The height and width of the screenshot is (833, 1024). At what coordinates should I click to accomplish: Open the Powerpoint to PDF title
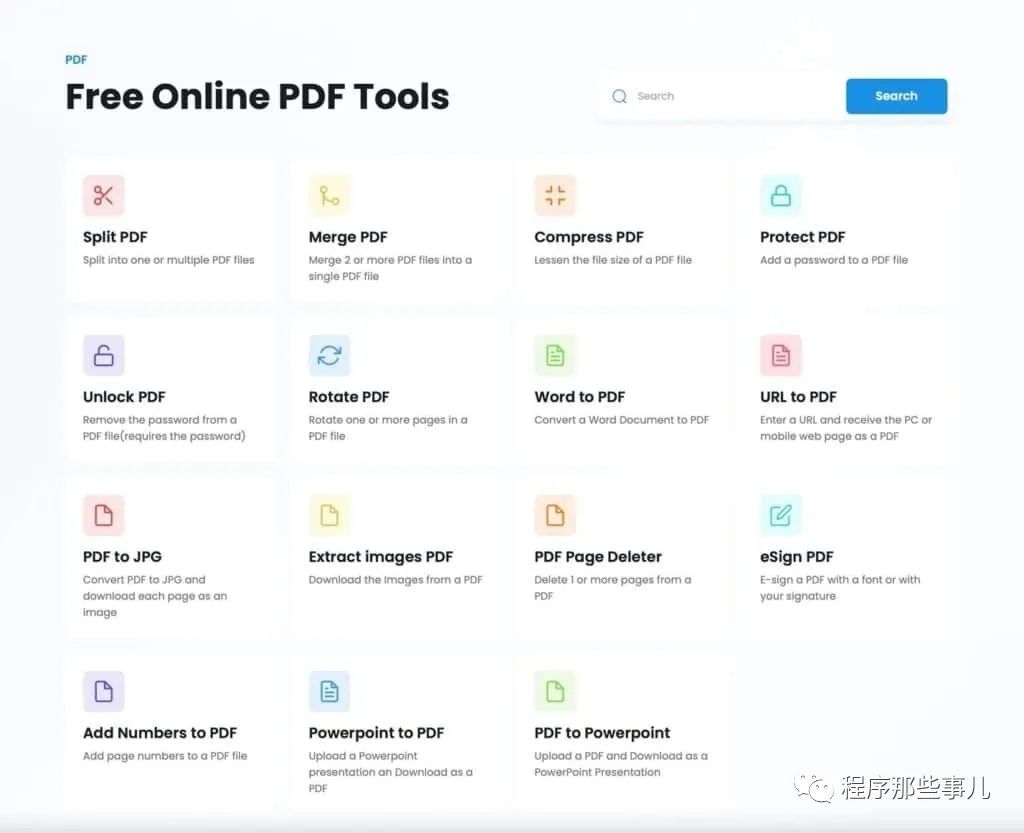(x=376, y=733)
